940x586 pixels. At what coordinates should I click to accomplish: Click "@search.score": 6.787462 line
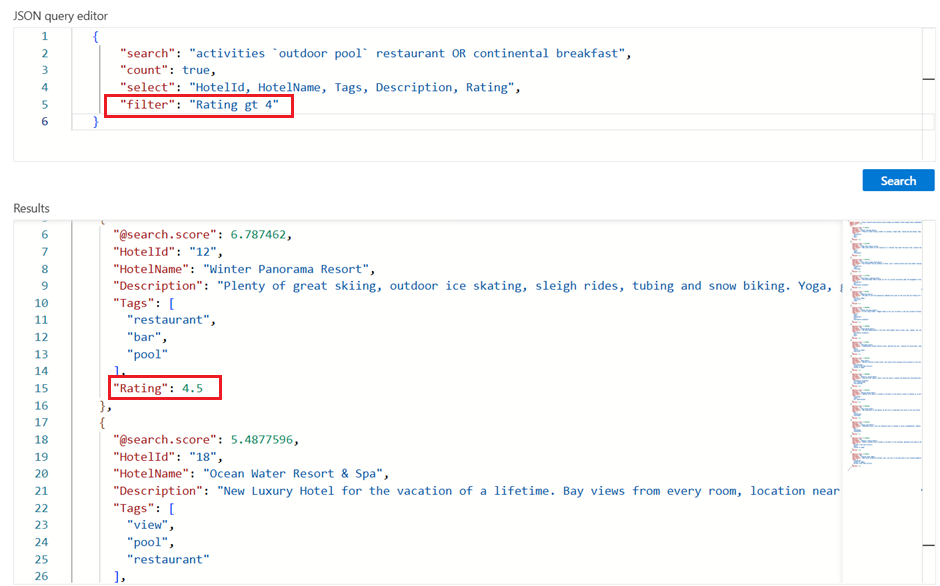[202, 235]
